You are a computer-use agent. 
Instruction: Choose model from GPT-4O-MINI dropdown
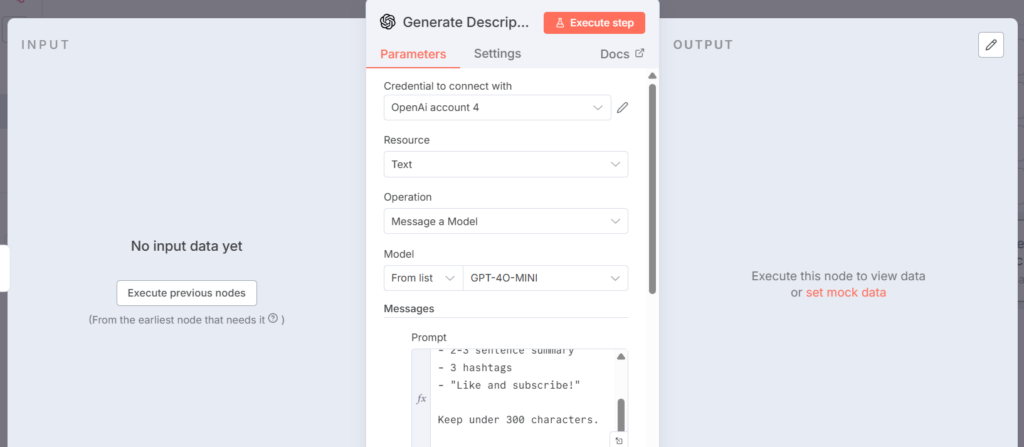[545, 278]
